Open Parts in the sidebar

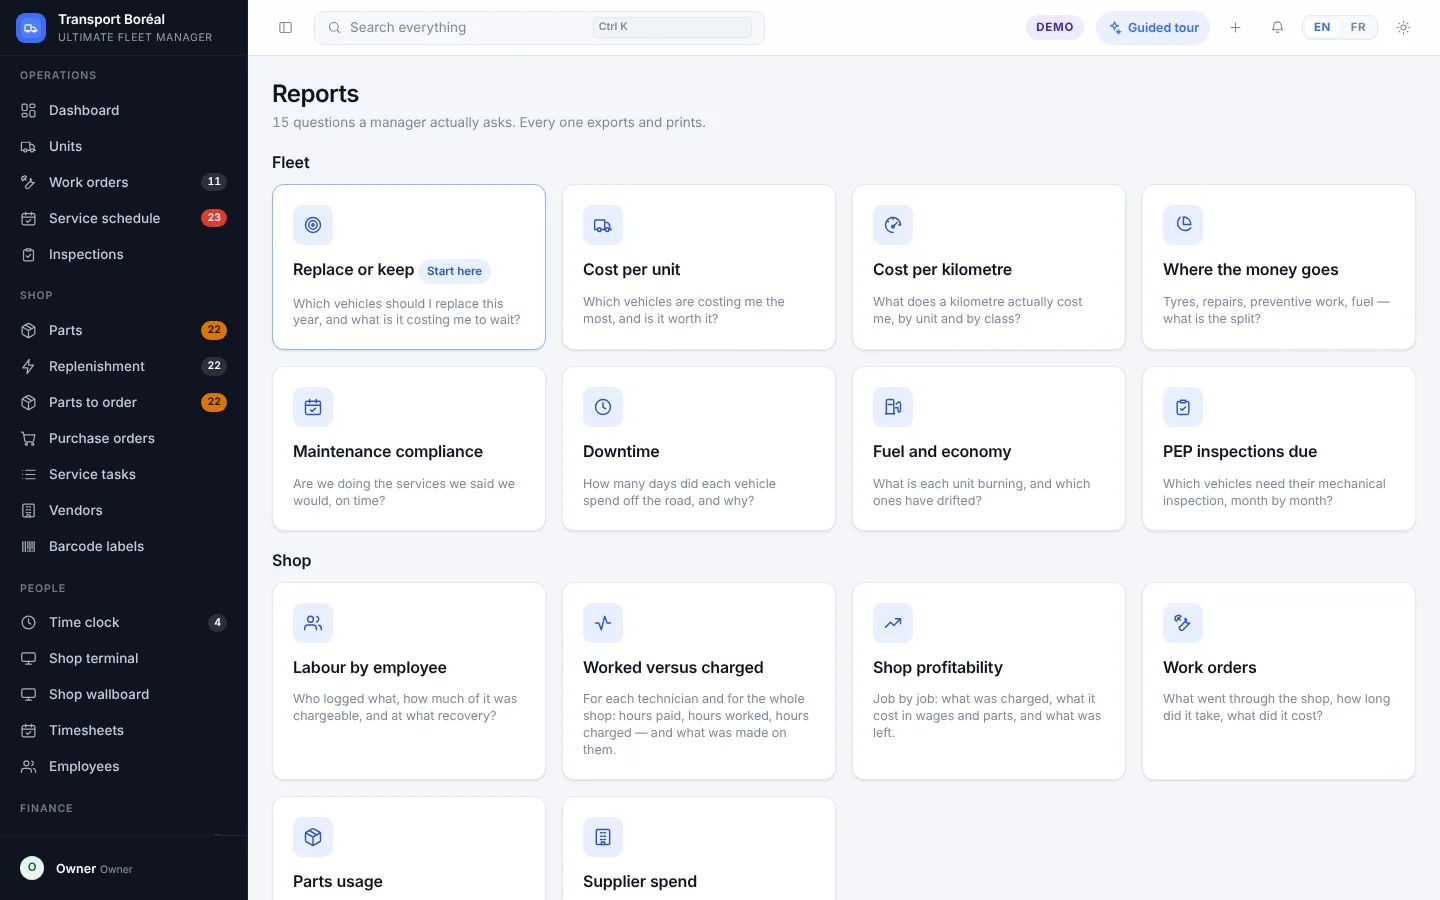[x=124, y=330]
